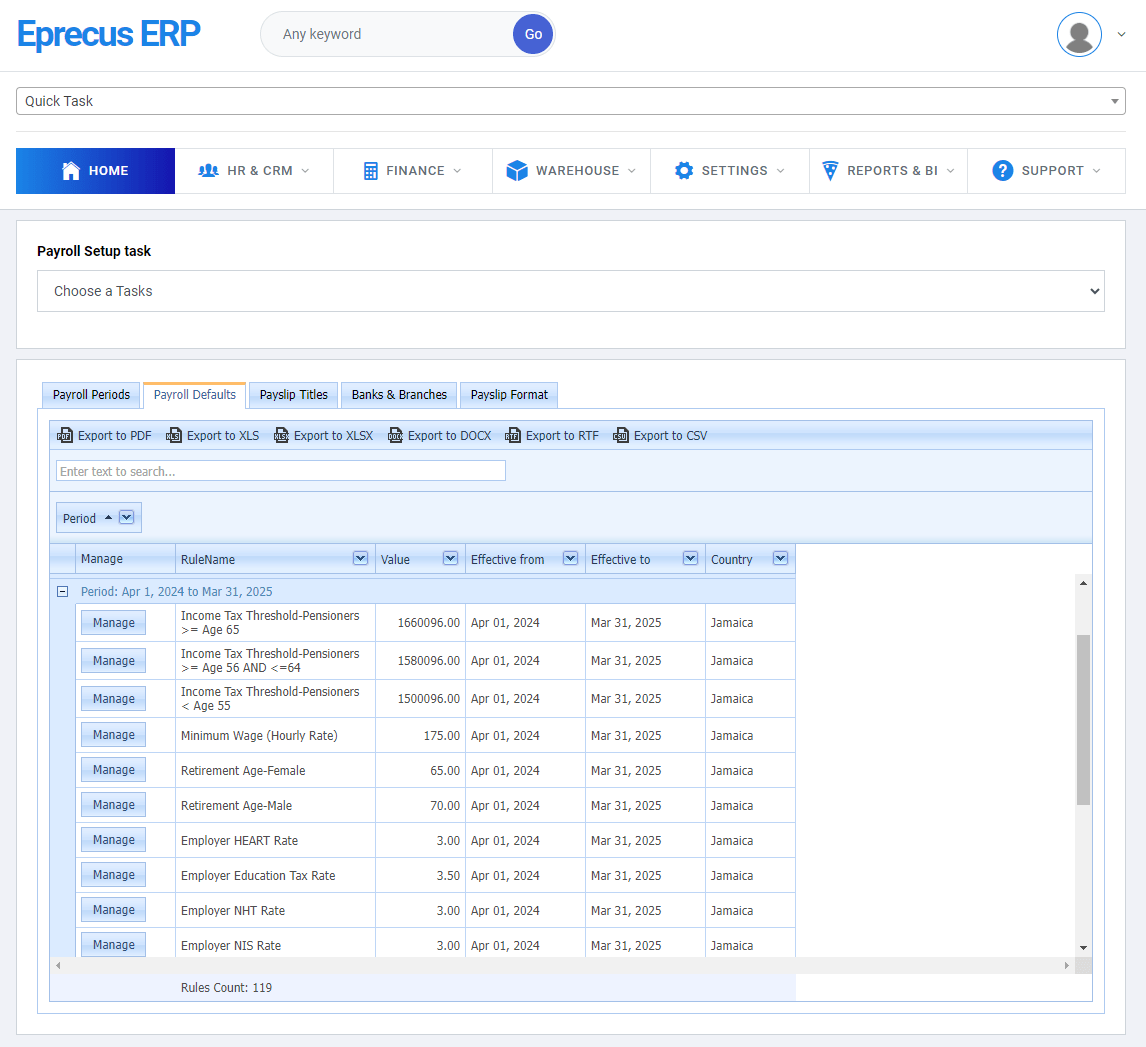Click the value 1660096.00 cell
1146x1047 pixels.
pos(420,623)
